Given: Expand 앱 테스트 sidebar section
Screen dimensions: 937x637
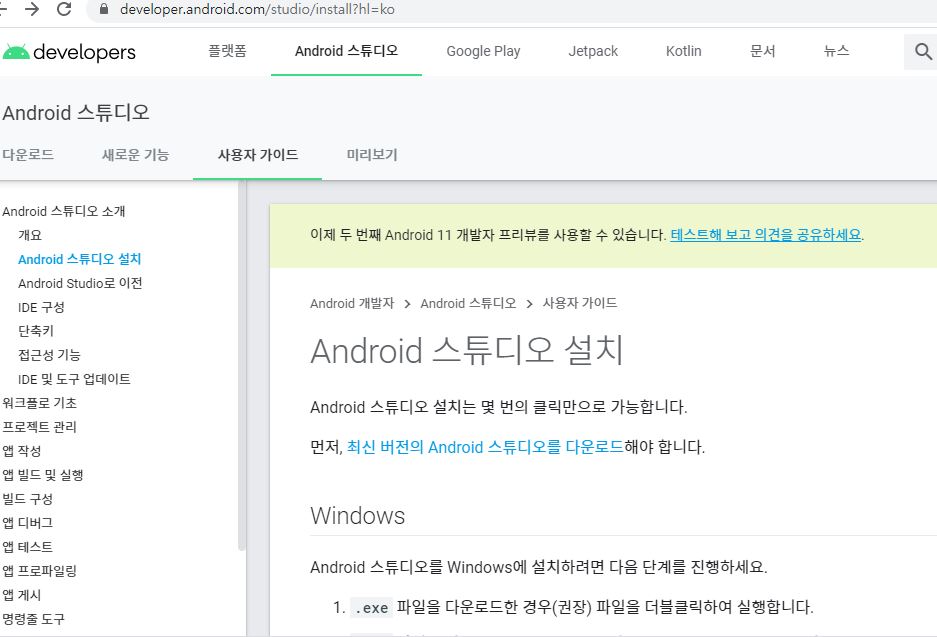Looking at the screenshot, I should (27, 546).
